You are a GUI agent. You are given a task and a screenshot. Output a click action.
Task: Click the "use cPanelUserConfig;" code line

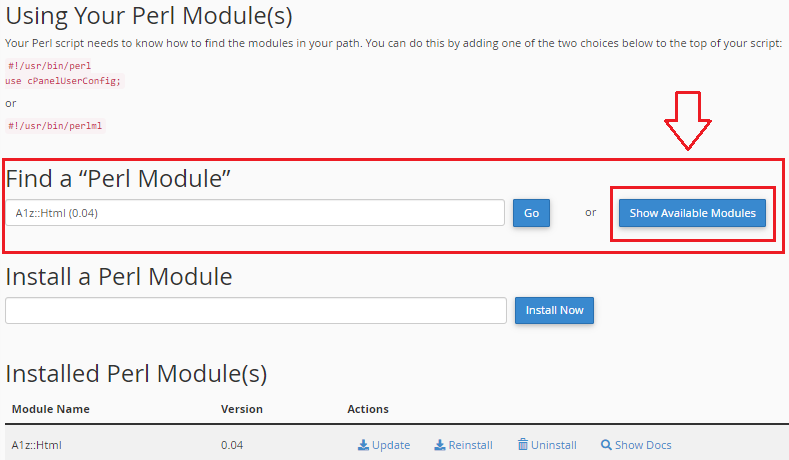pyautogui.click(x=63, y=80)
